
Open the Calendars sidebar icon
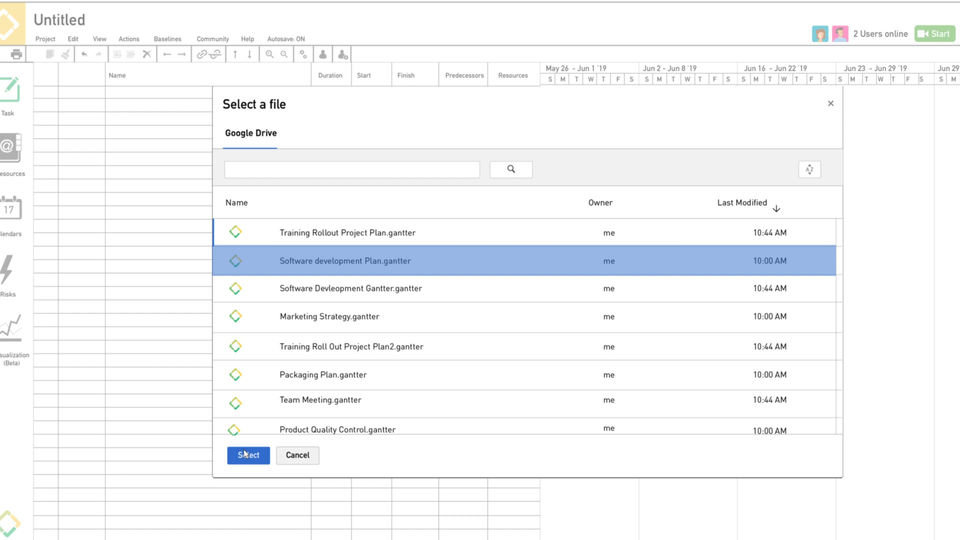click(9, 210)
